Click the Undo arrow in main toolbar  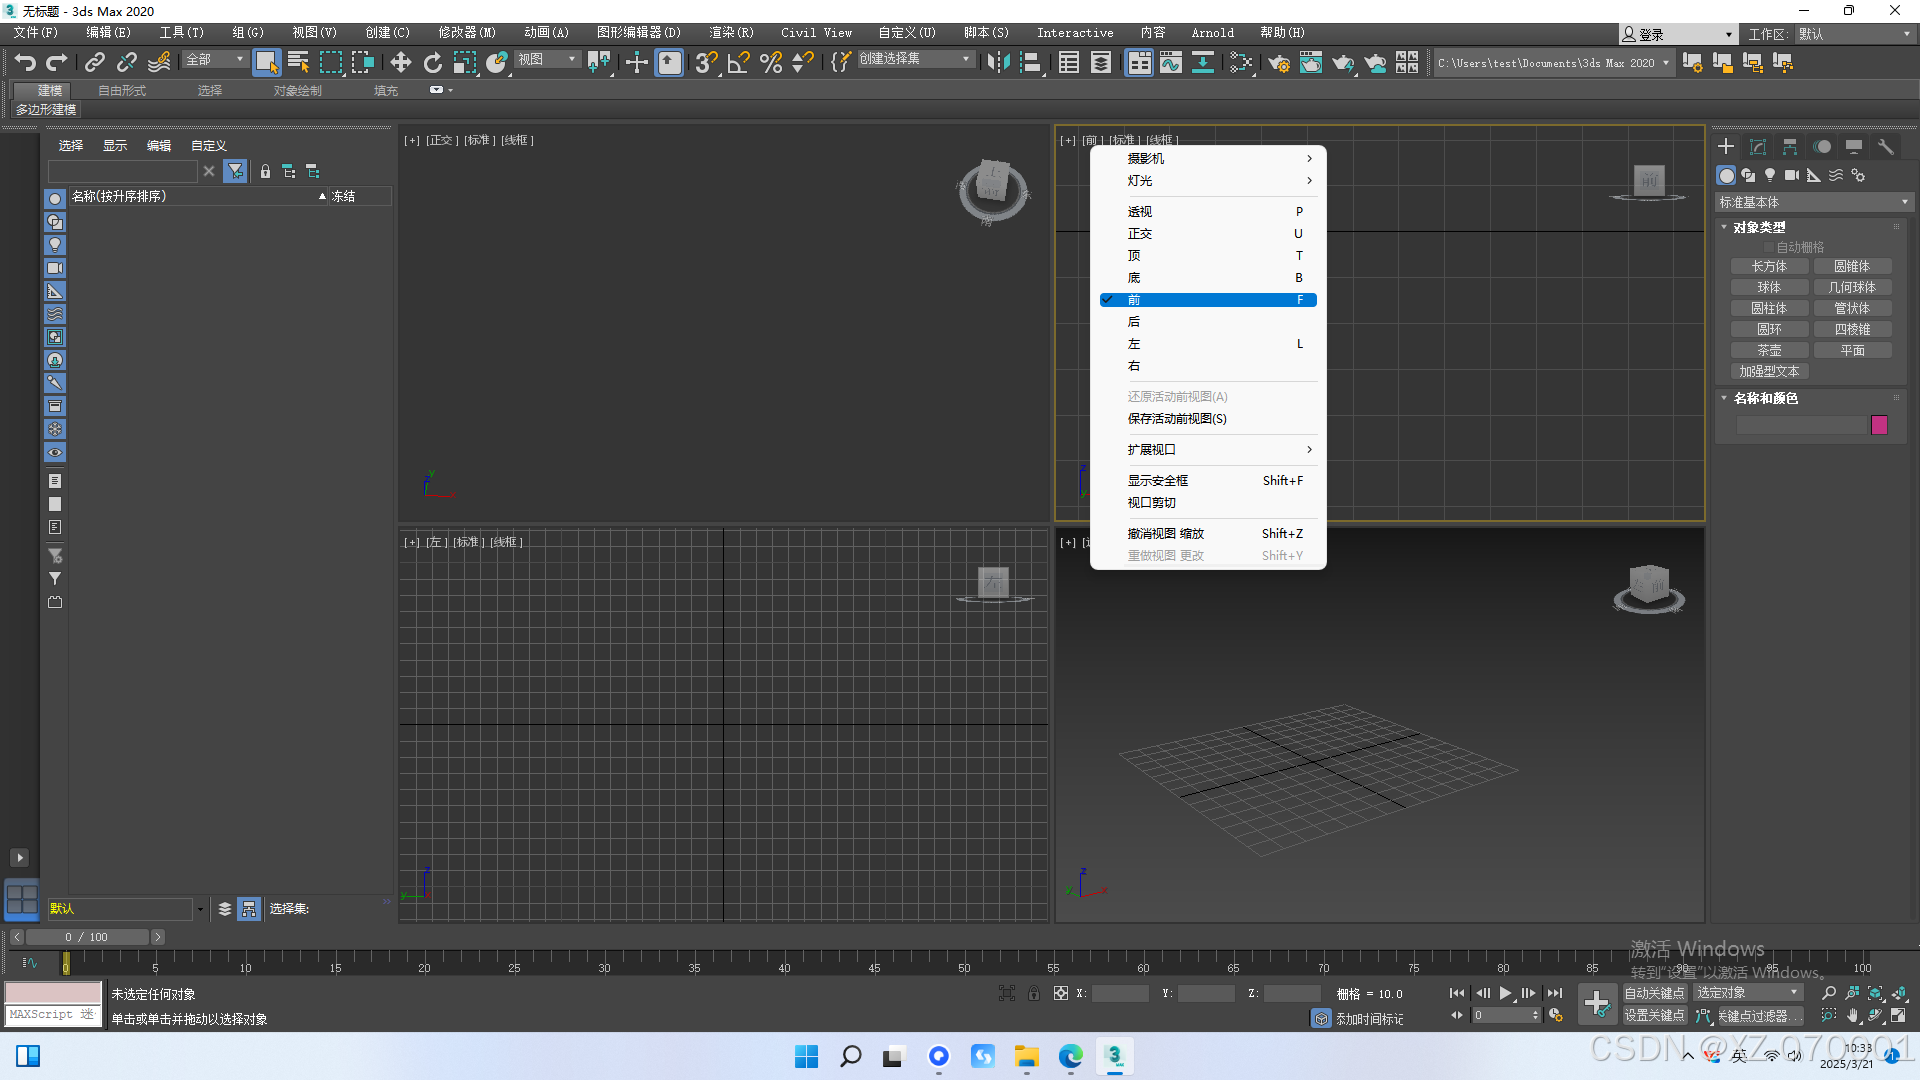pos(25,62)
